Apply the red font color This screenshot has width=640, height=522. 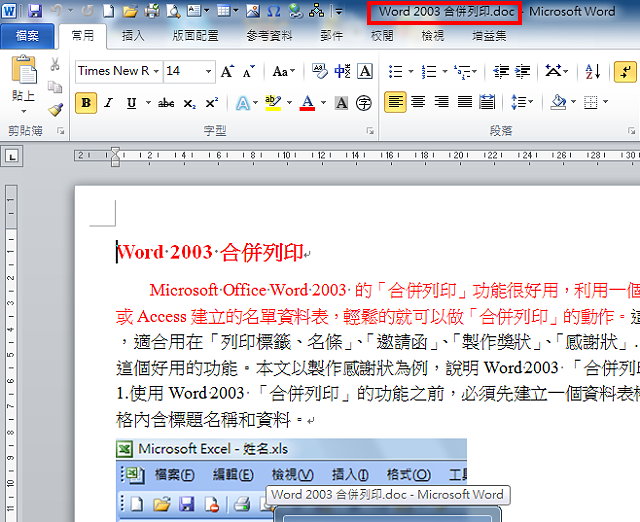[x=307, y=103]
